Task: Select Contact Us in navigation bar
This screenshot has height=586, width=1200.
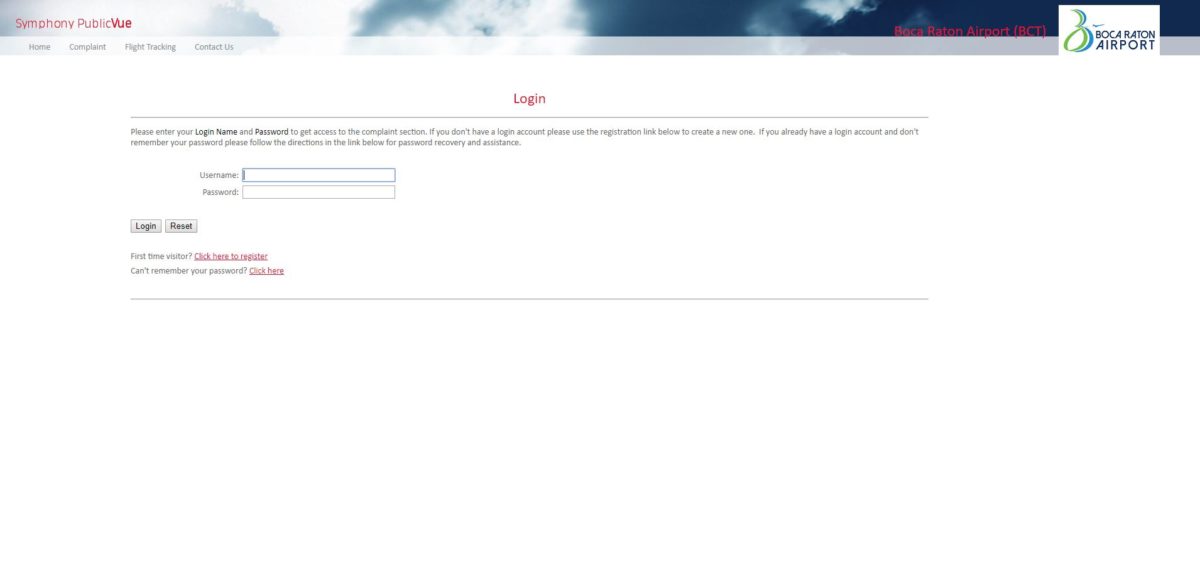Action: click(214, 47)
